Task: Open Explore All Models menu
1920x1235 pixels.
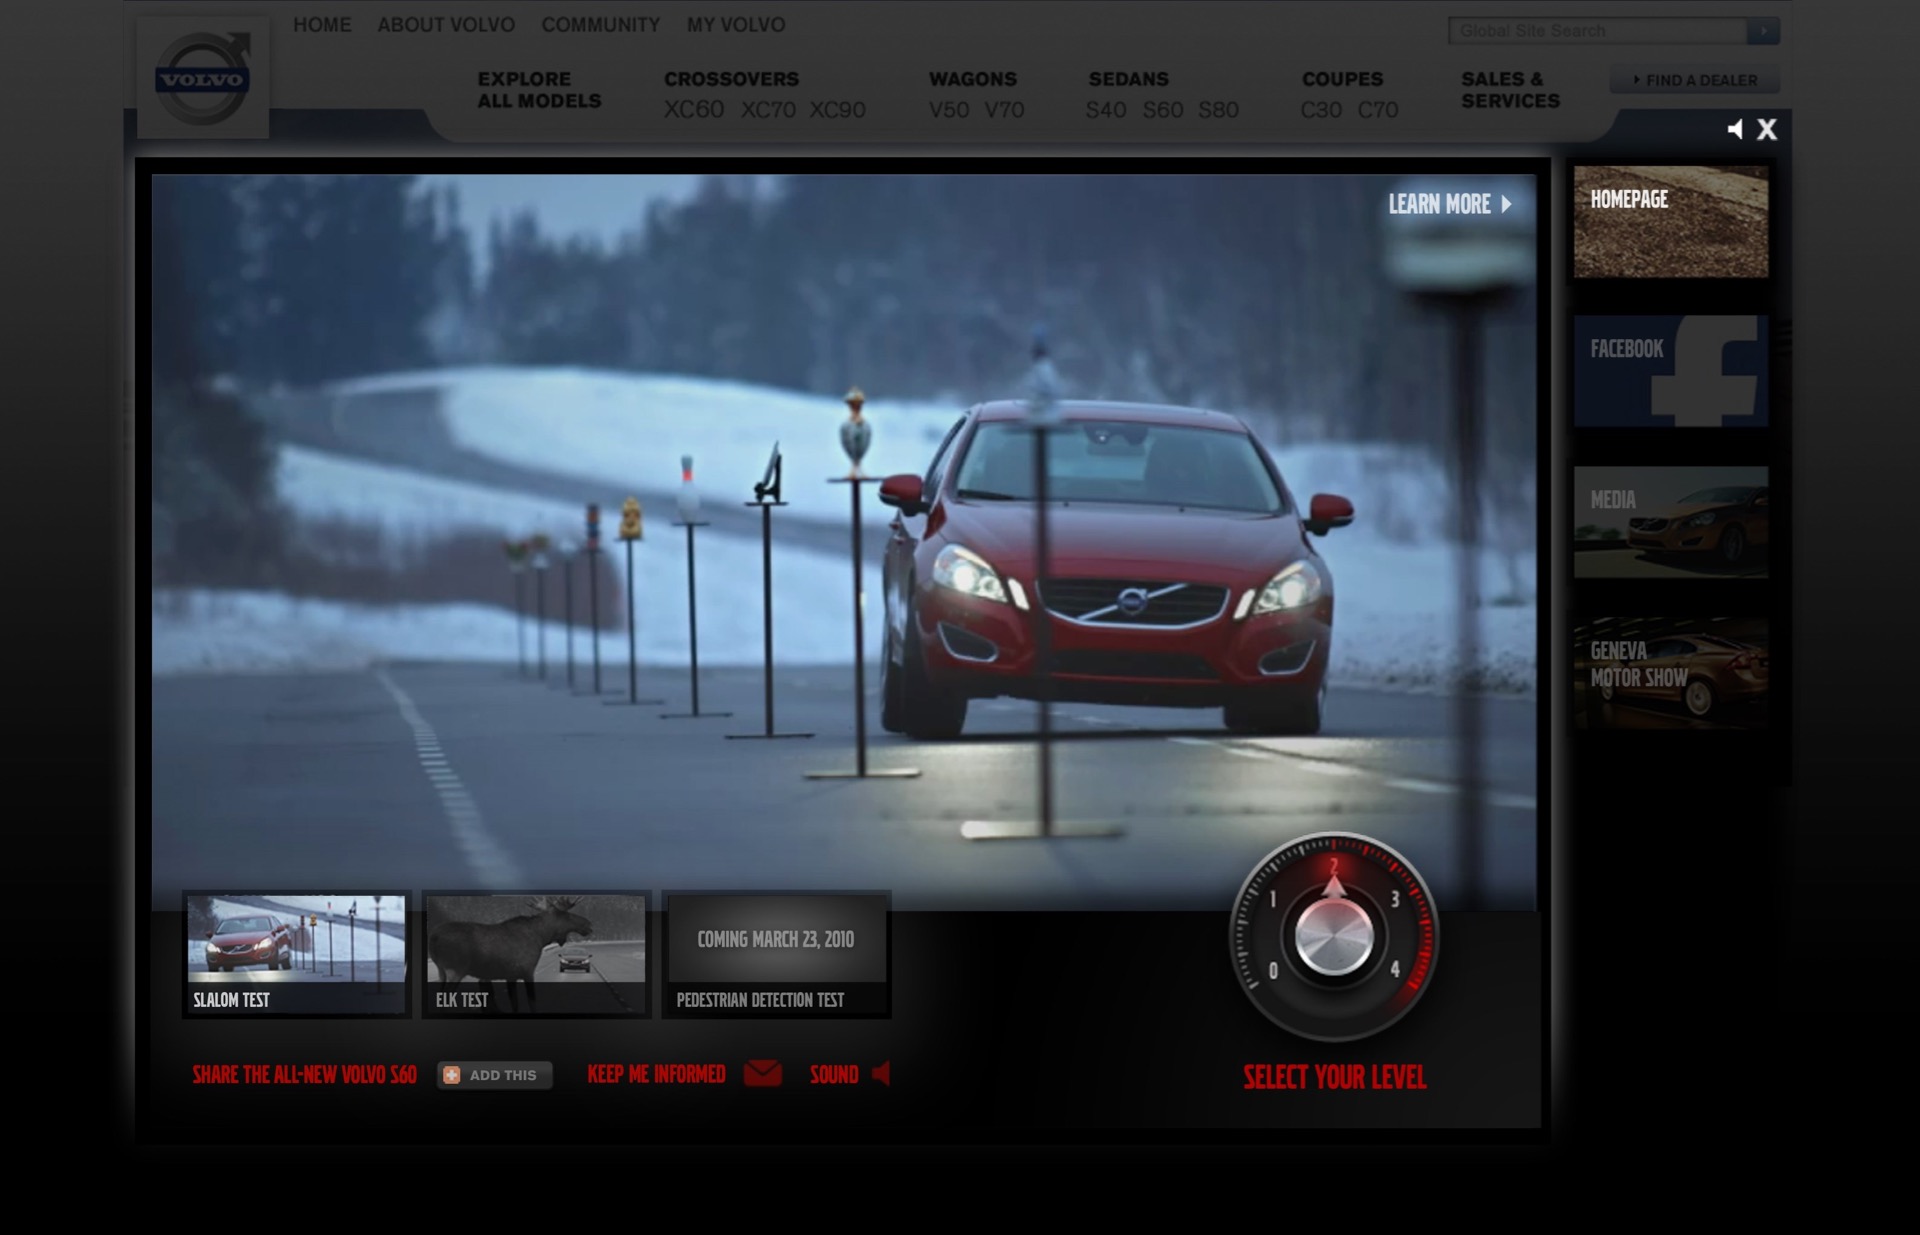Action: pyautogui.click(x=539, y=90)
